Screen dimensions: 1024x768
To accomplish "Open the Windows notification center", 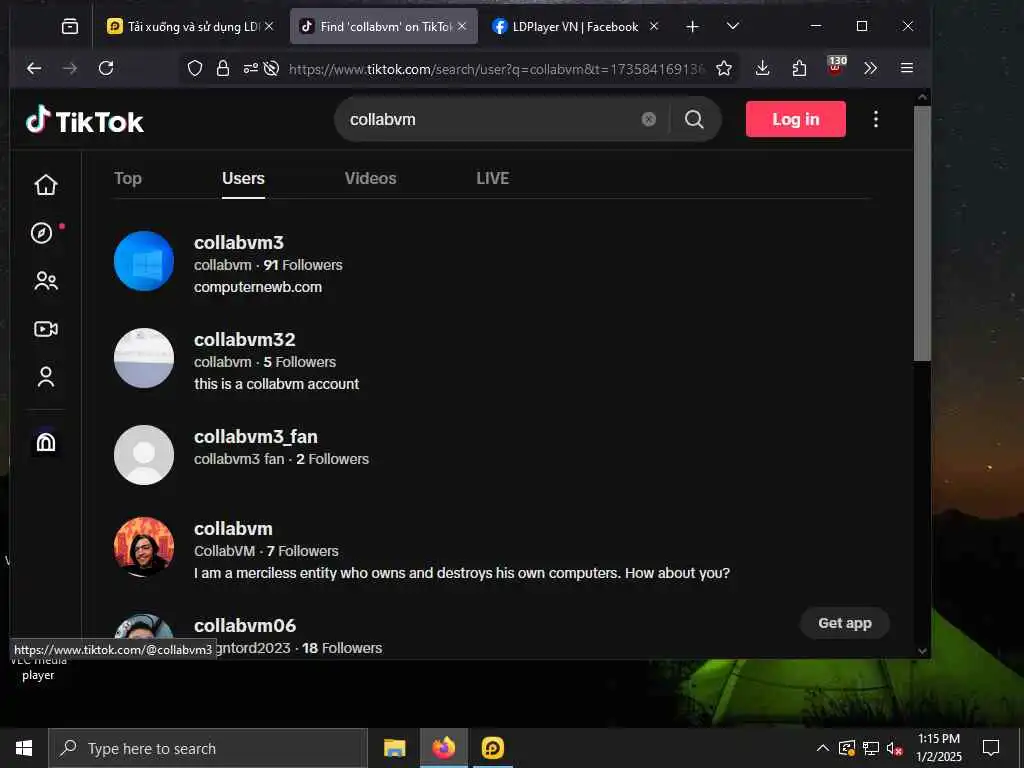I will coord(991,748).
